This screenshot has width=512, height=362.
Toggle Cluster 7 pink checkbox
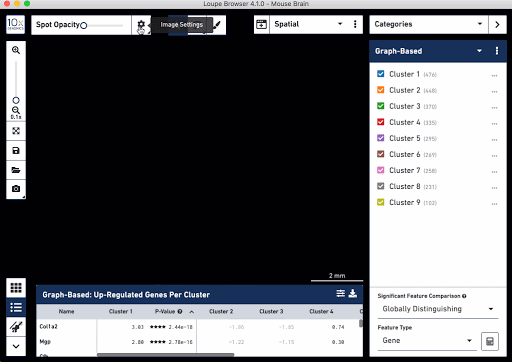[381, 170]
